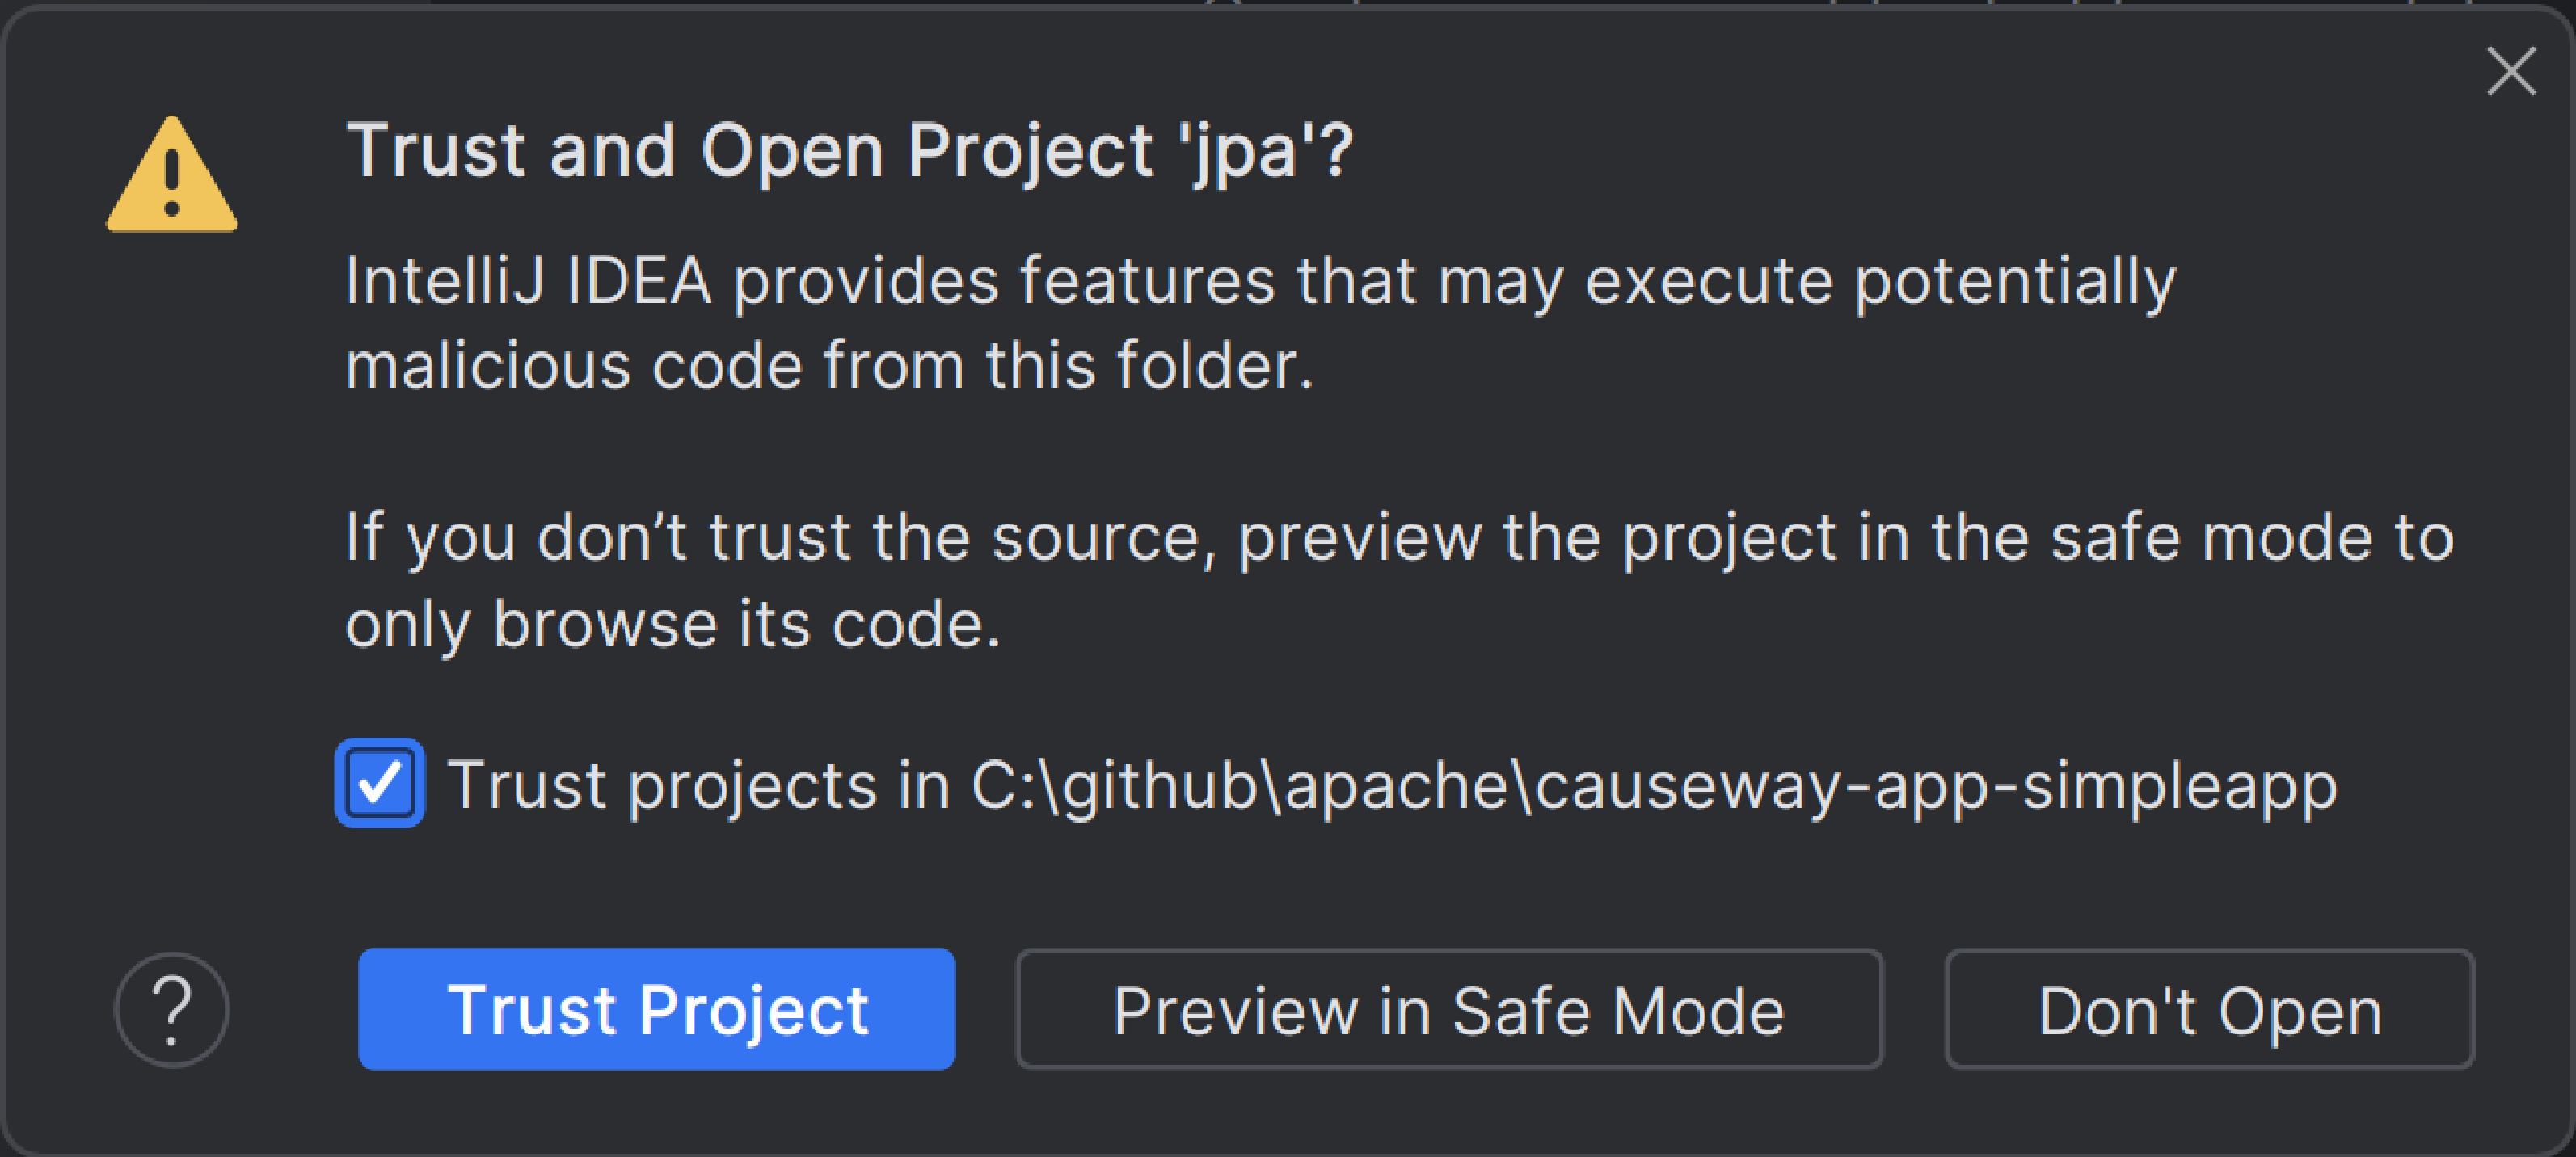Choose Preview in Safe Mode
Viewport: 2576px width, 1157px height.
[x=1449, y=1010]
